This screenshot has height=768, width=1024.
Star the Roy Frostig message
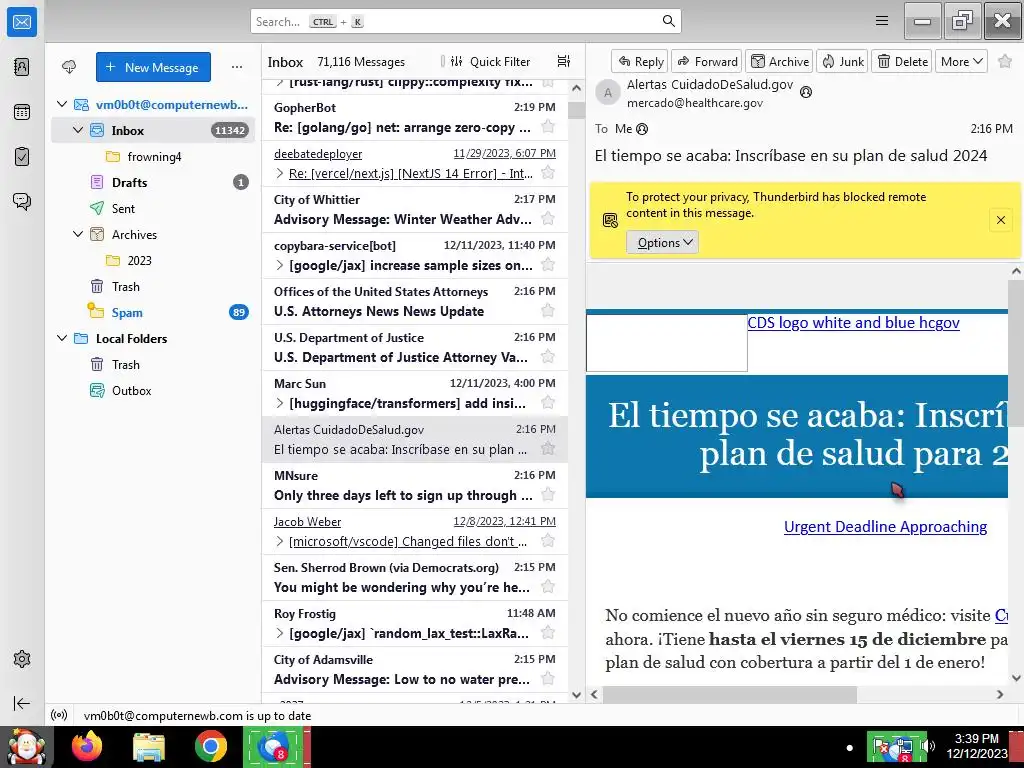pos(548,633)
